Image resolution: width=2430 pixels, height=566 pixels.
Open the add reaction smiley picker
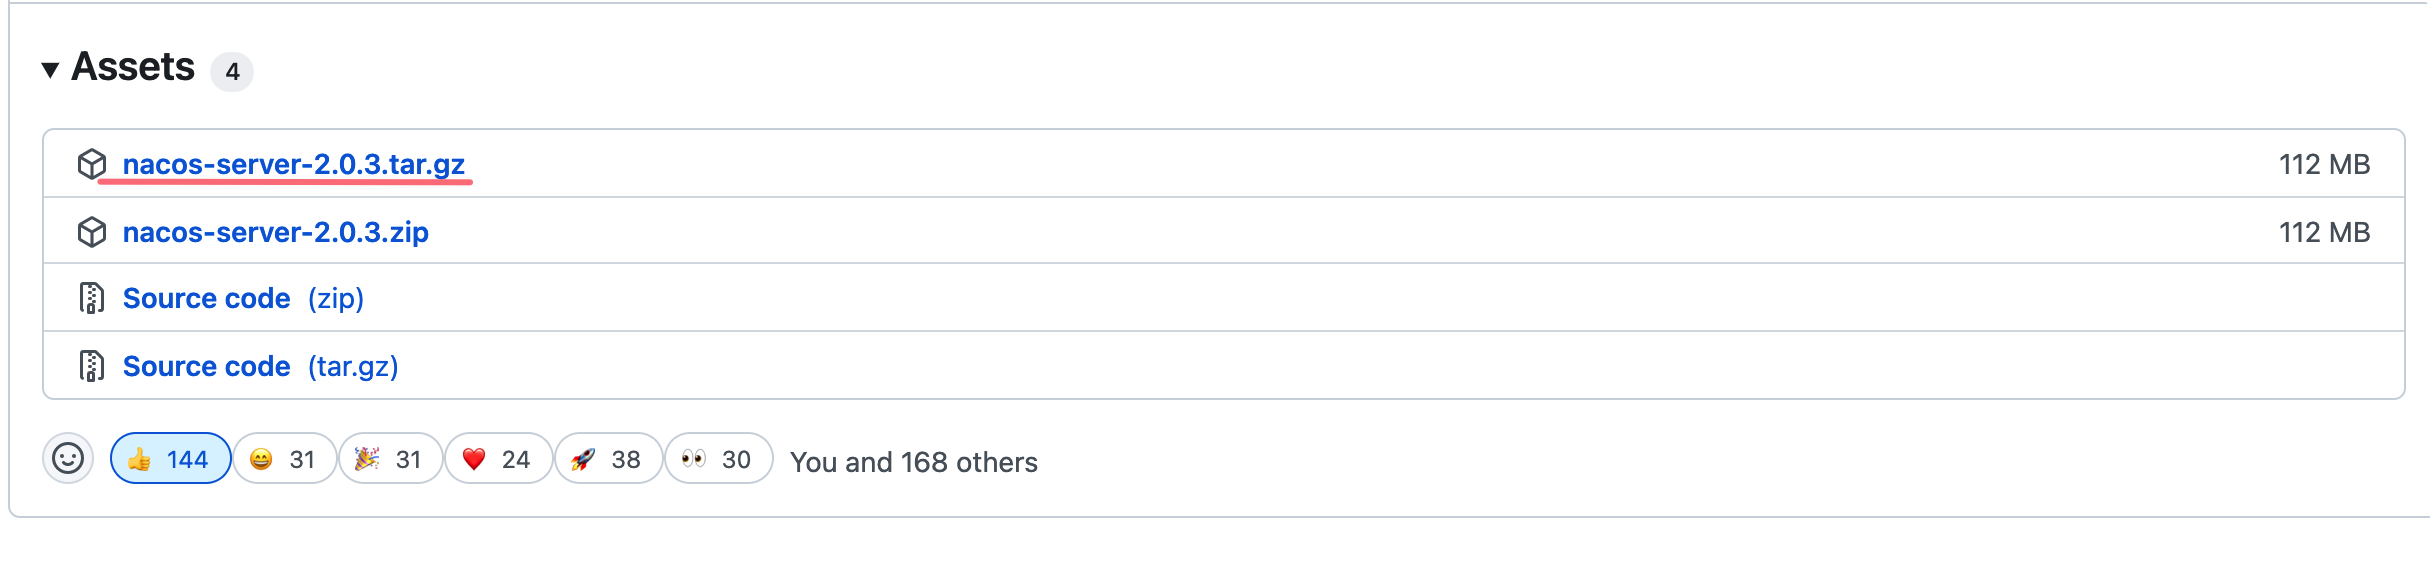[x=68, y=459]
